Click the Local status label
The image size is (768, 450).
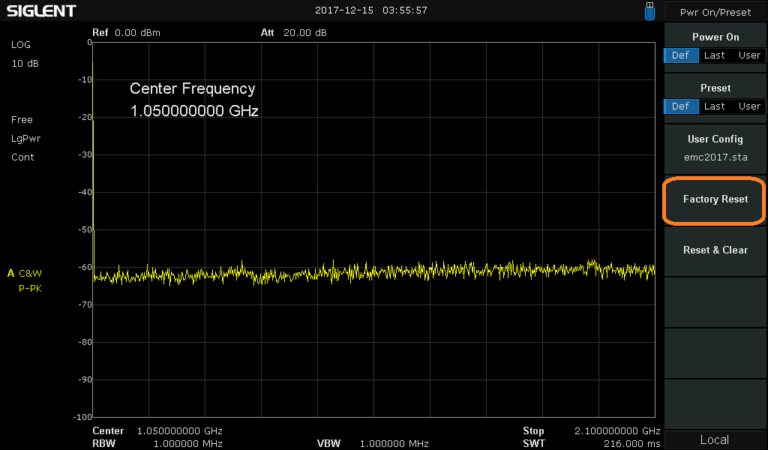click(x=715, y=440)
